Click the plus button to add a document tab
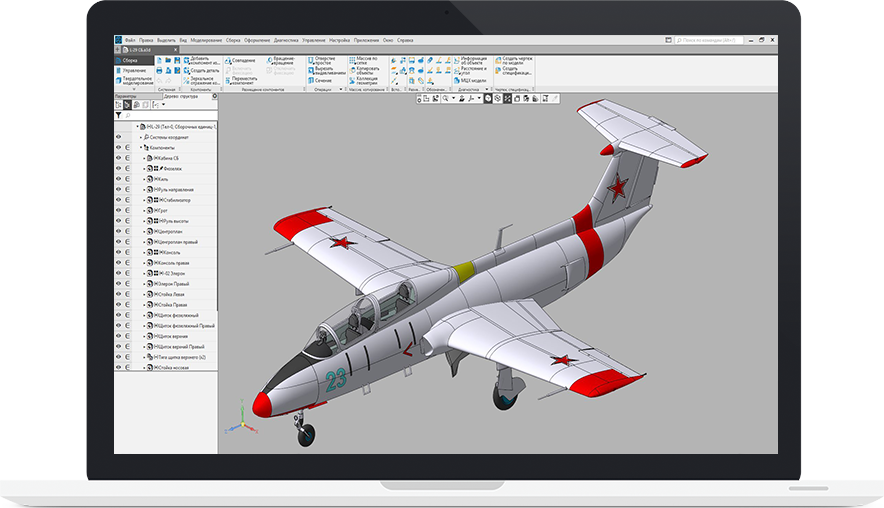The height and width of the screenshot is (508, 884). point(118,50)
